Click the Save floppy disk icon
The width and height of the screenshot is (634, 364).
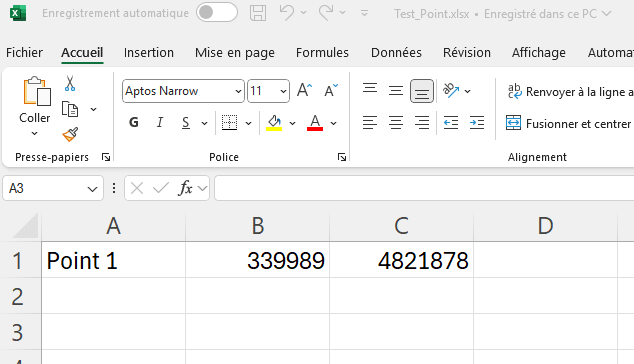tap(258, 13)
